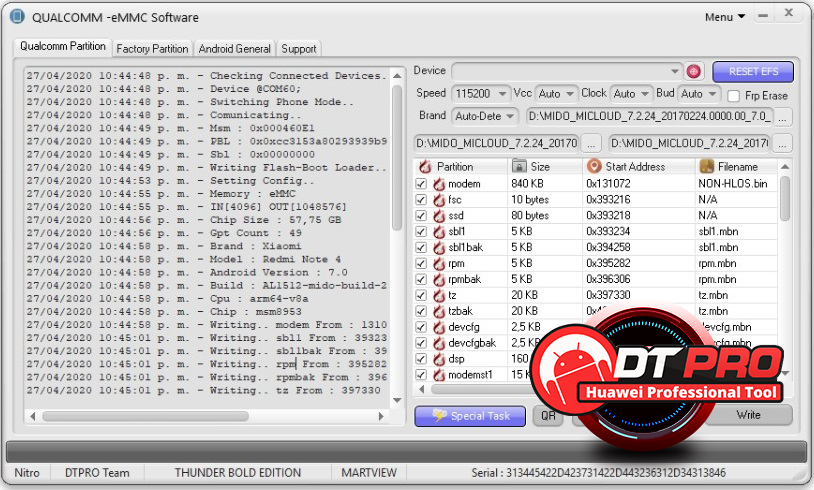The height and width of the screenshot is (490, 814).
Task: Click the Filename column header icon
Action: tap(707, 166)
